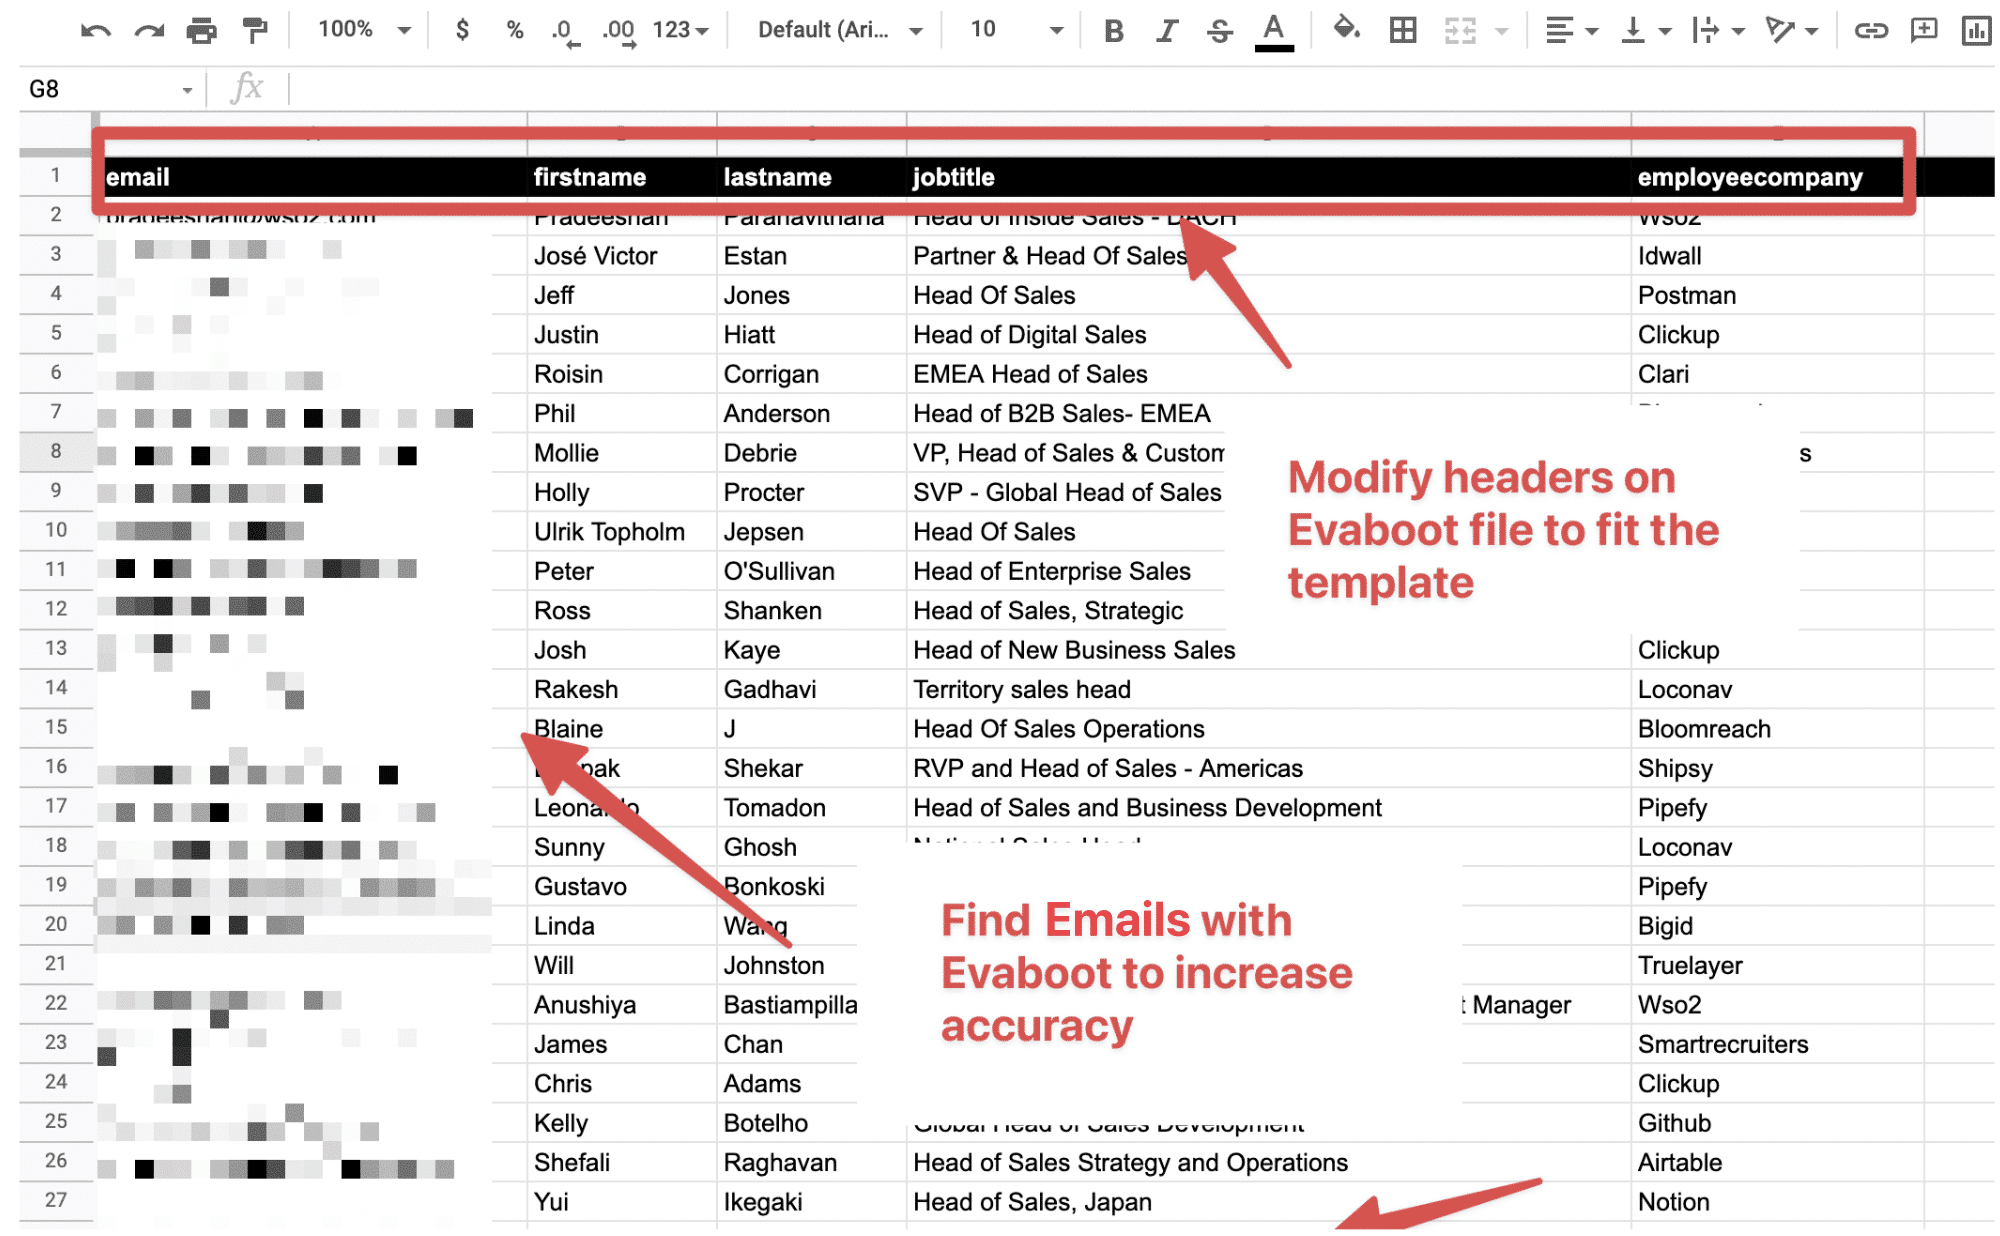The width and height of the screenshot is (2000, 1236).
Task: Click the Postman company cell
Action: (x=1778, y=295)
